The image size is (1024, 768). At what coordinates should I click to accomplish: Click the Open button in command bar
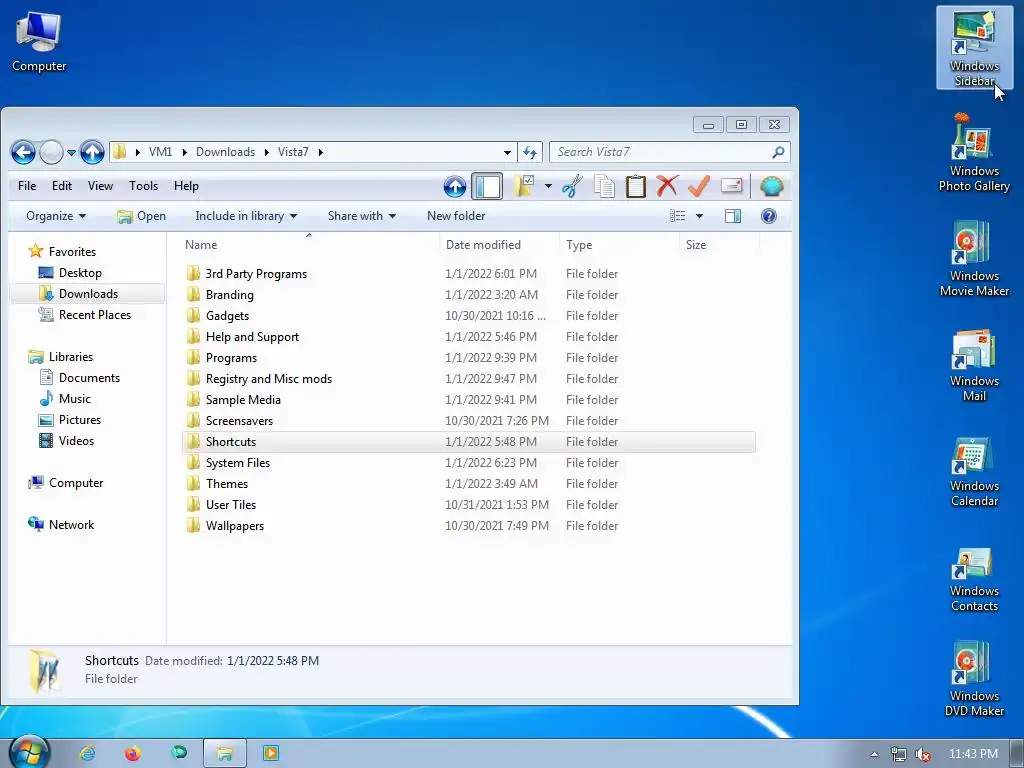[x=141, y=216]
